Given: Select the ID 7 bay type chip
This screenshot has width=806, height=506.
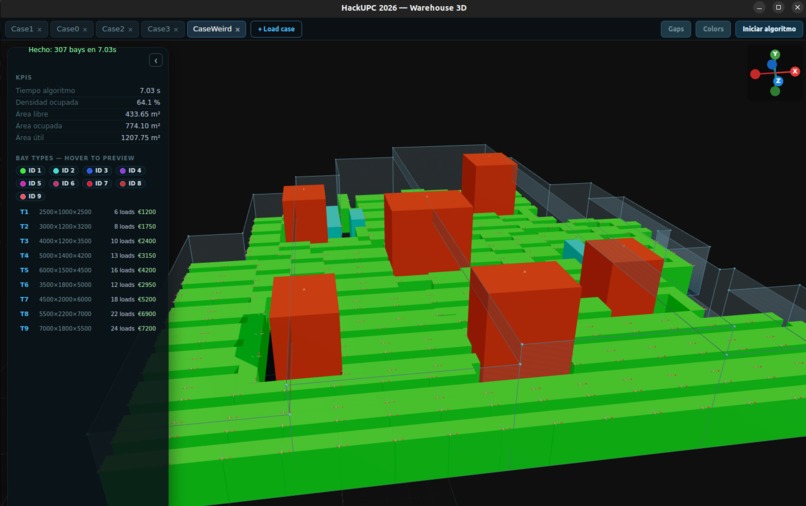Looking at the screenshot, I should click(97, 184).
